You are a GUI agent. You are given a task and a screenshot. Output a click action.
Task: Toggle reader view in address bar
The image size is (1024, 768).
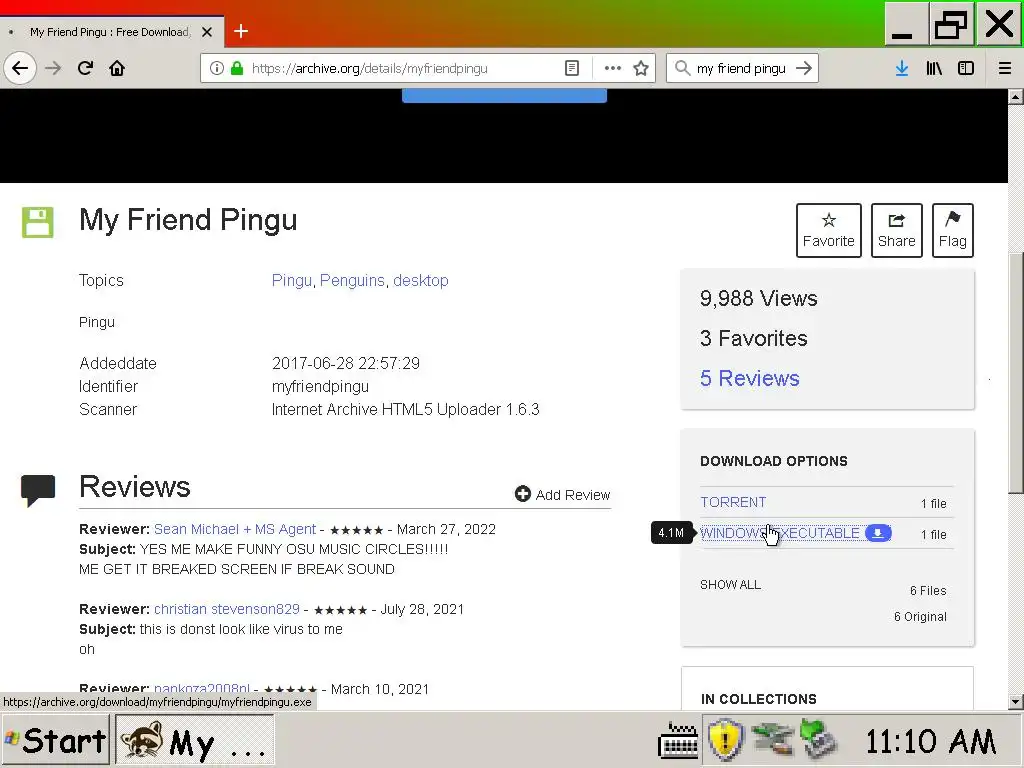coord(571,68)
